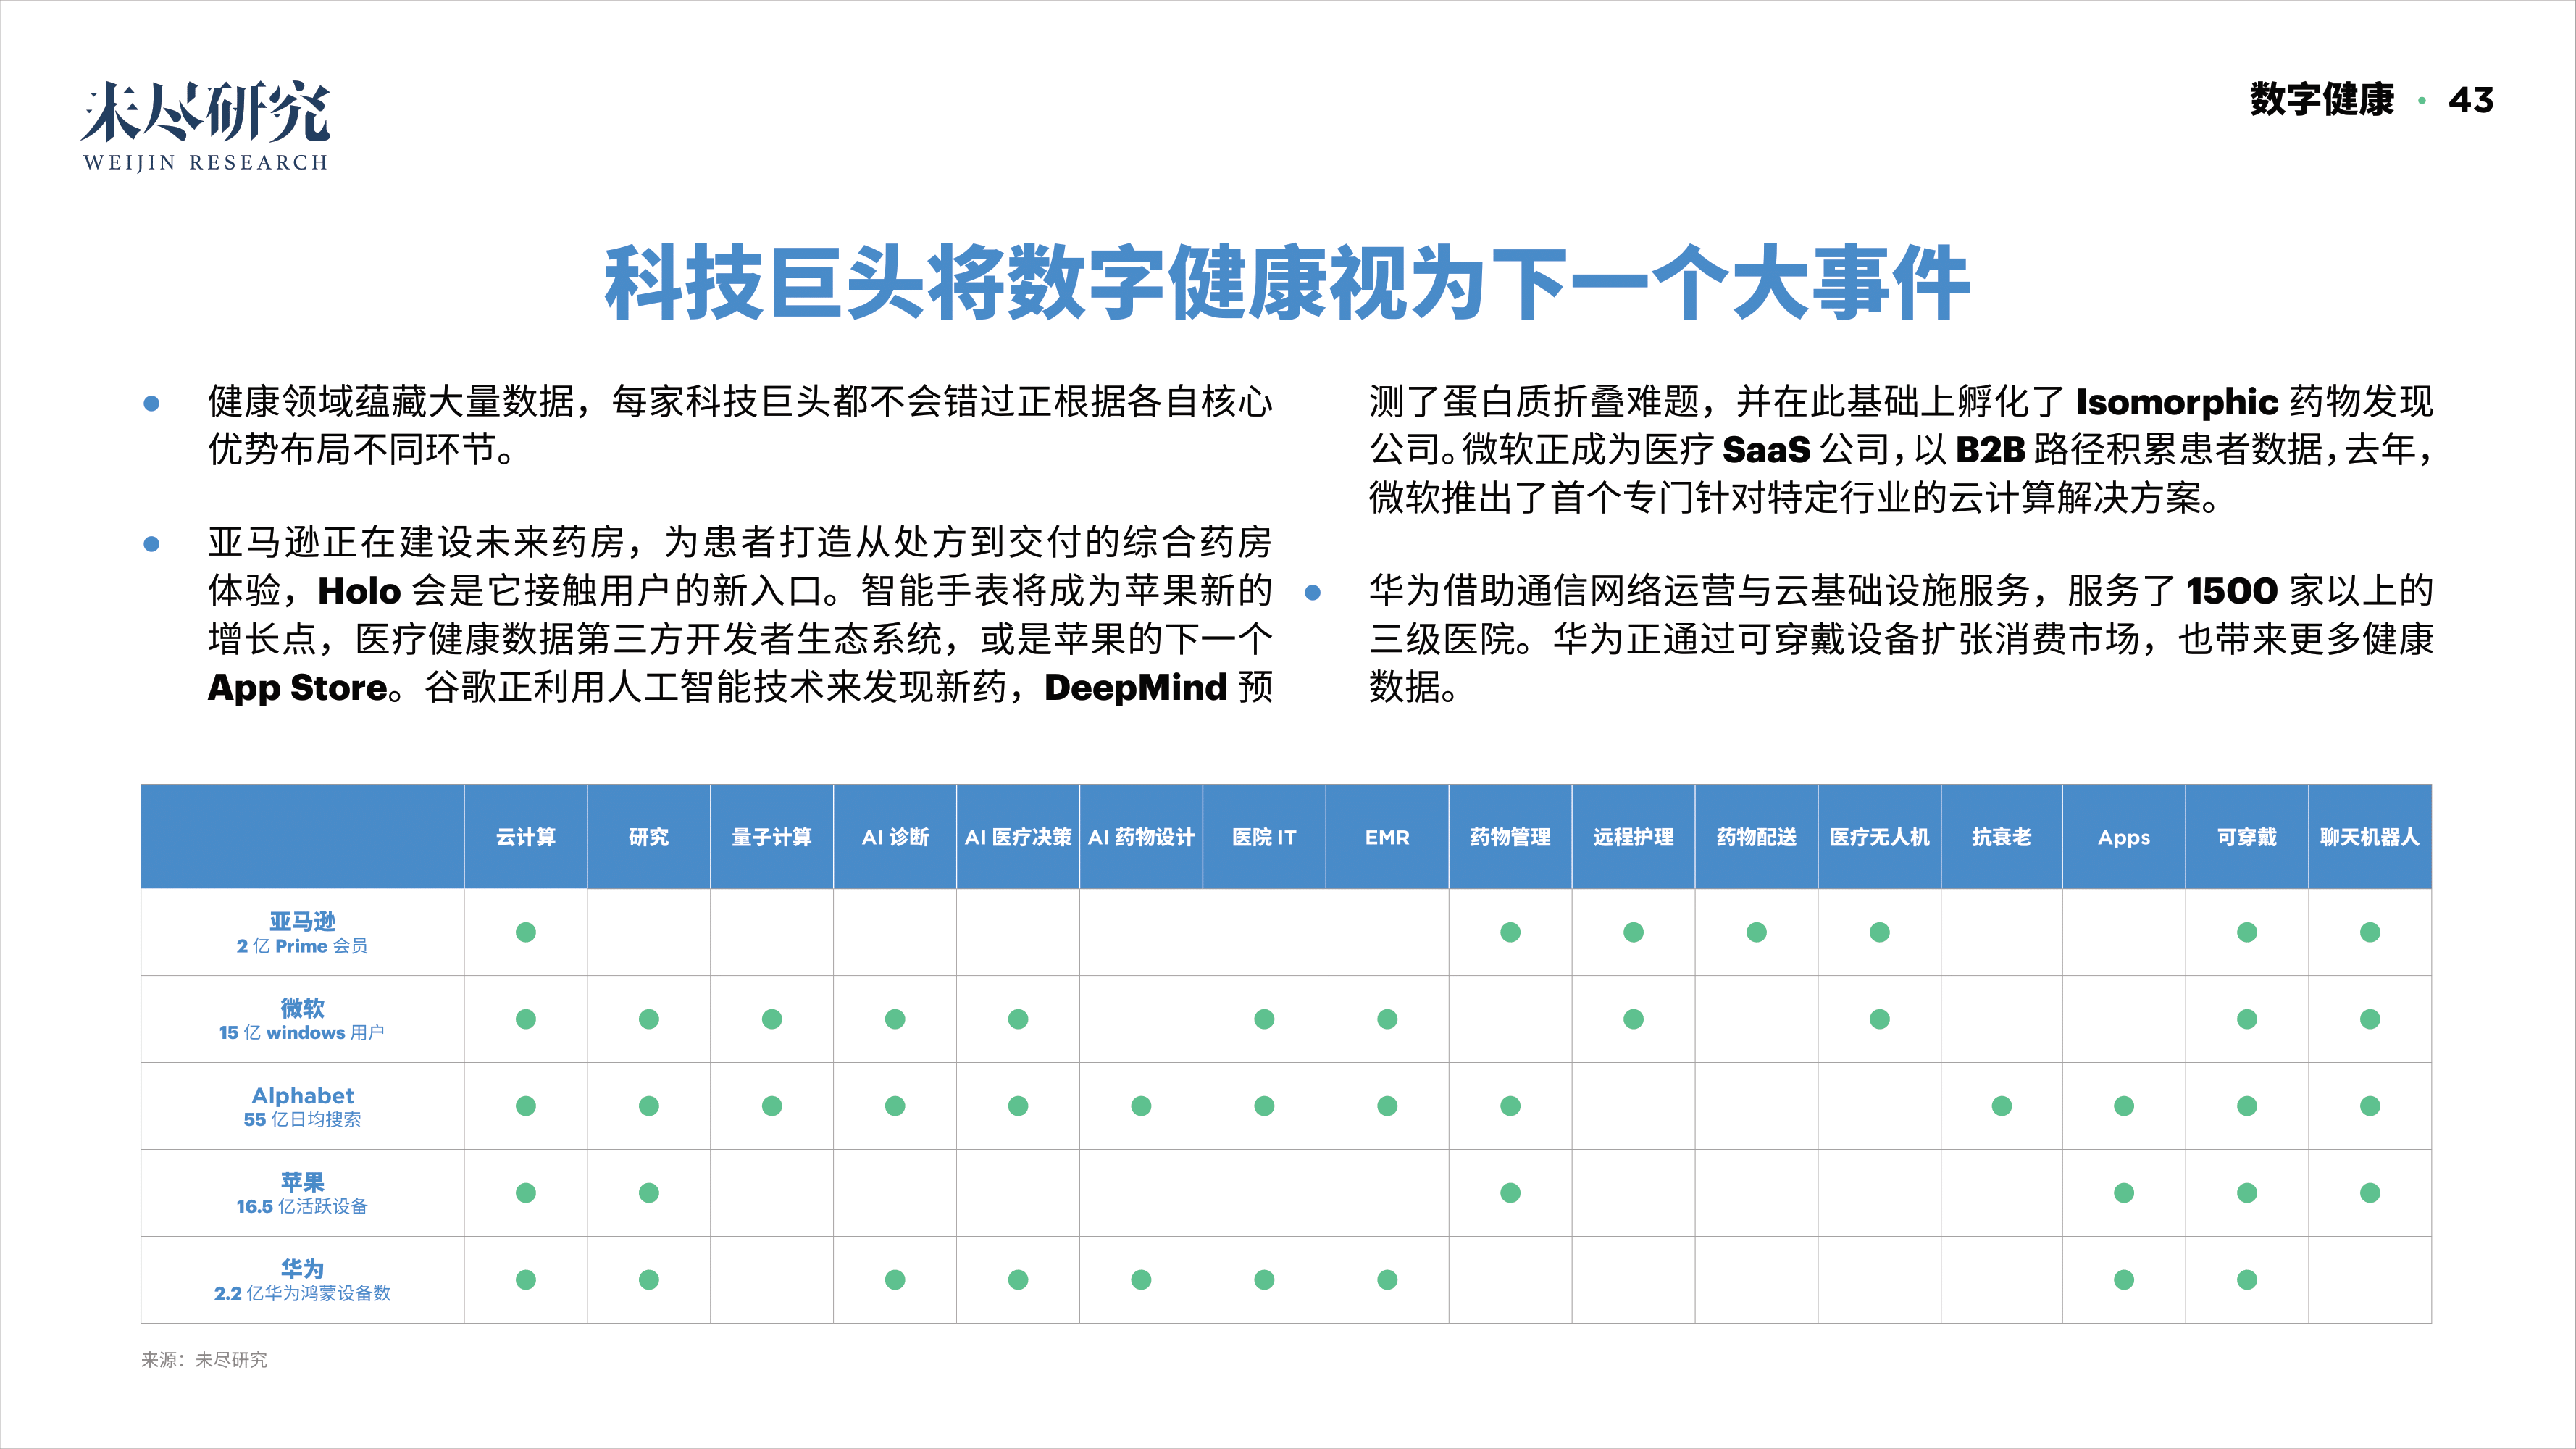
Task: Expand the Apps column header
Action: point(2123,838)
